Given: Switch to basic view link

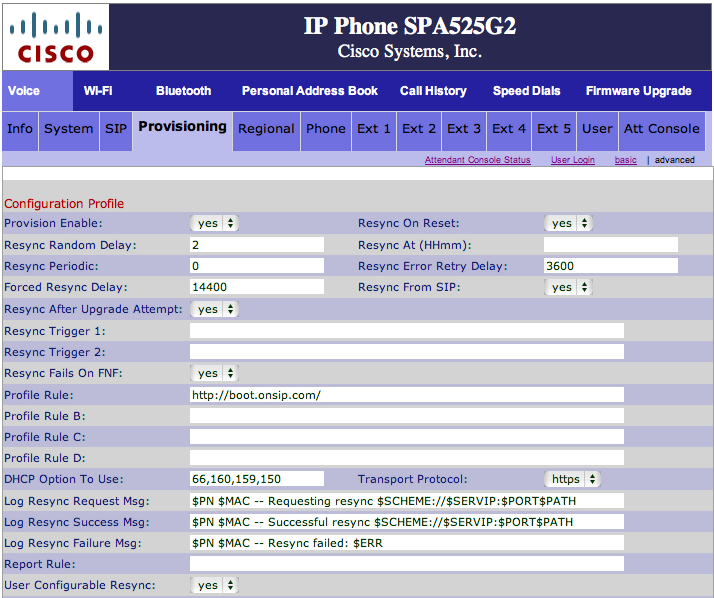Looking at the screenshot, I should pyautogui.click(x=626, y=160).
